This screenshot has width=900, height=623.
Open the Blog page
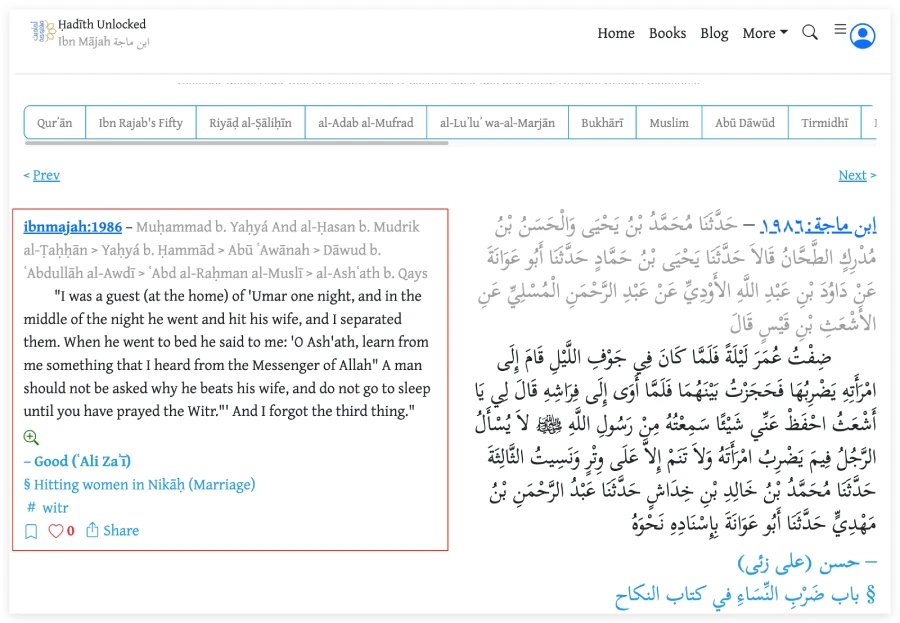(x=714, y=33)
